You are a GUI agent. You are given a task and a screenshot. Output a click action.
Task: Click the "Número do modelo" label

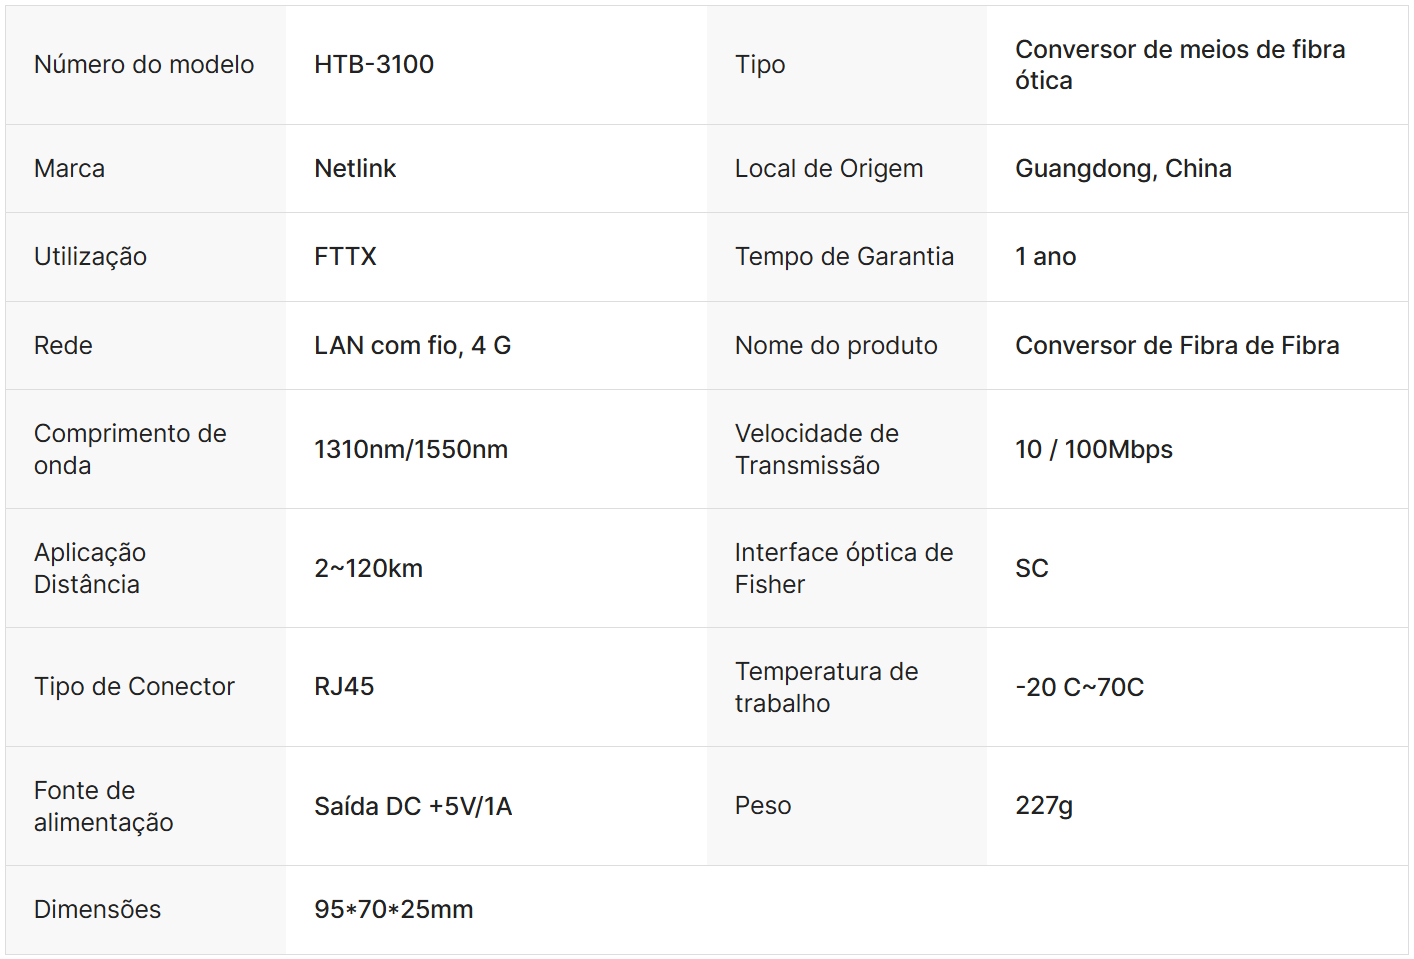[x=144, y=65]
